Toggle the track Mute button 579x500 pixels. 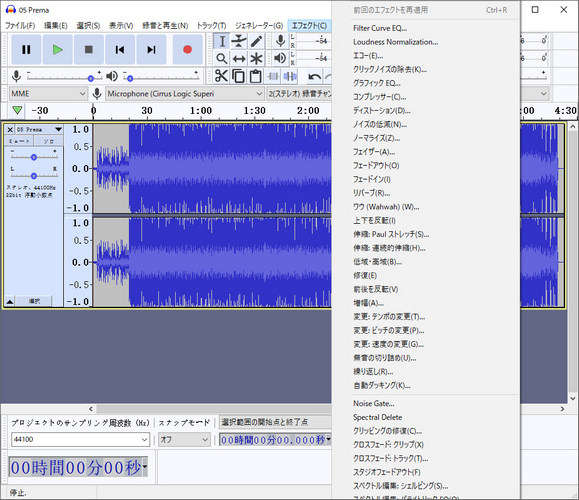pos(19,141)
